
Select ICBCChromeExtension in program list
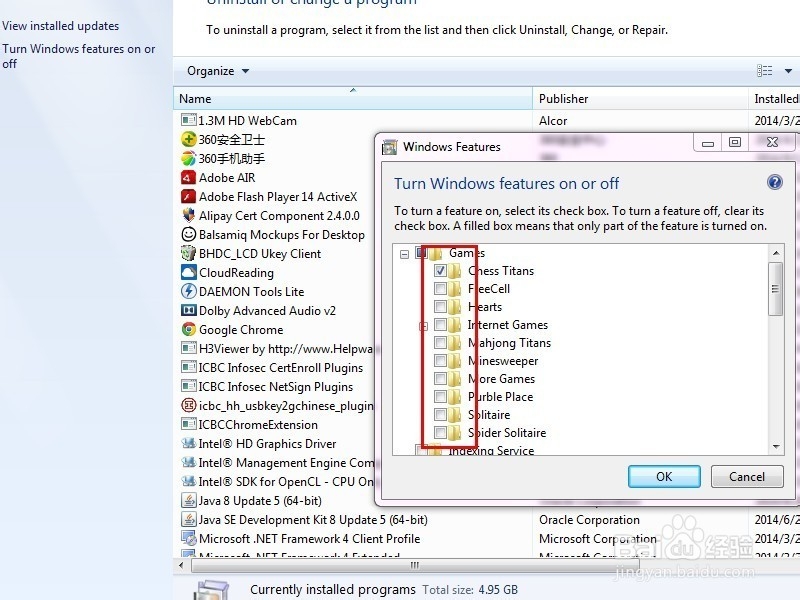[258, 424]
